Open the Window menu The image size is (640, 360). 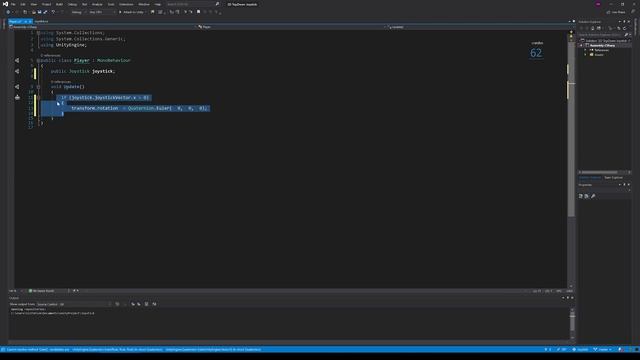[144, 4]
